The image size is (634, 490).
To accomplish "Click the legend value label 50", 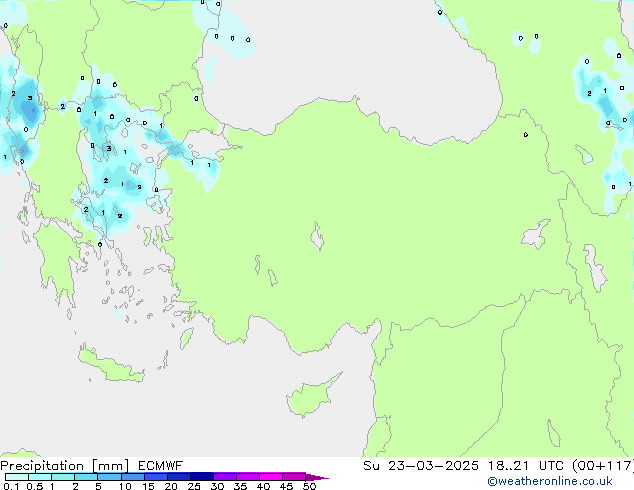I will tap(310, 486).
